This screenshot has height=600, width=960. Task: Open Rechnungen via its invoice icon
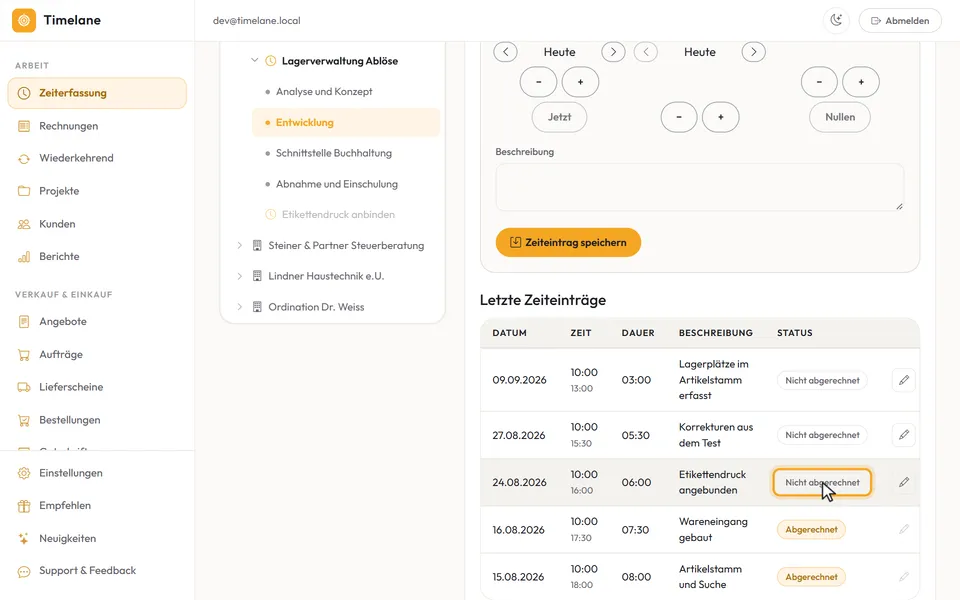coord(24,126)
